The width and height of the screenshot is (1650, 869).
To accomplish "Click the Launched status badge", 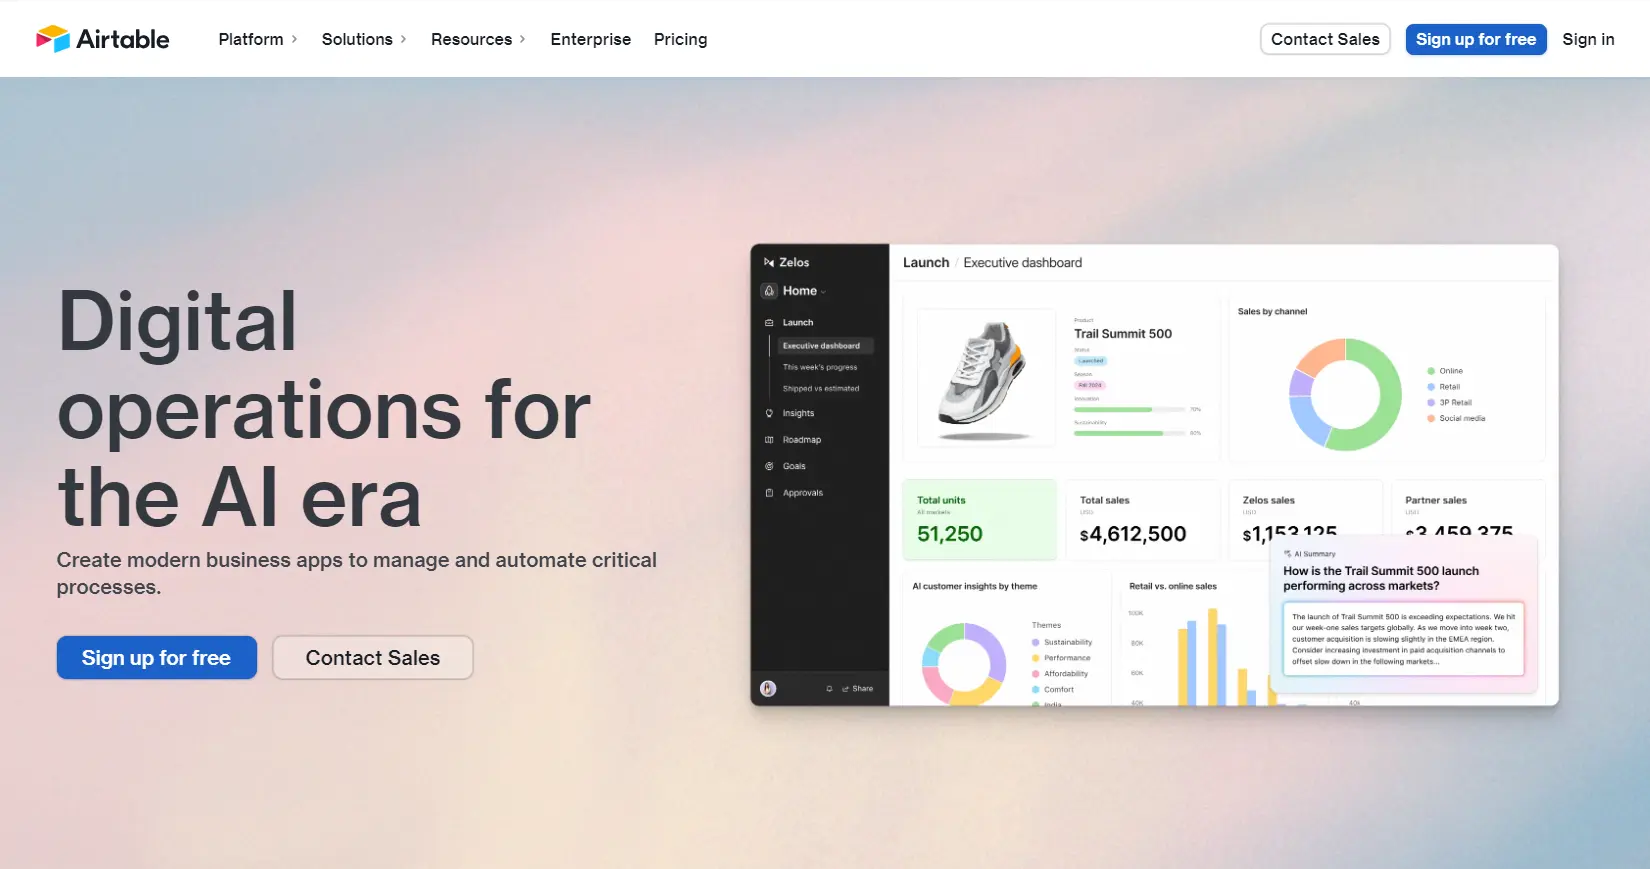I will pos(1091,361).
